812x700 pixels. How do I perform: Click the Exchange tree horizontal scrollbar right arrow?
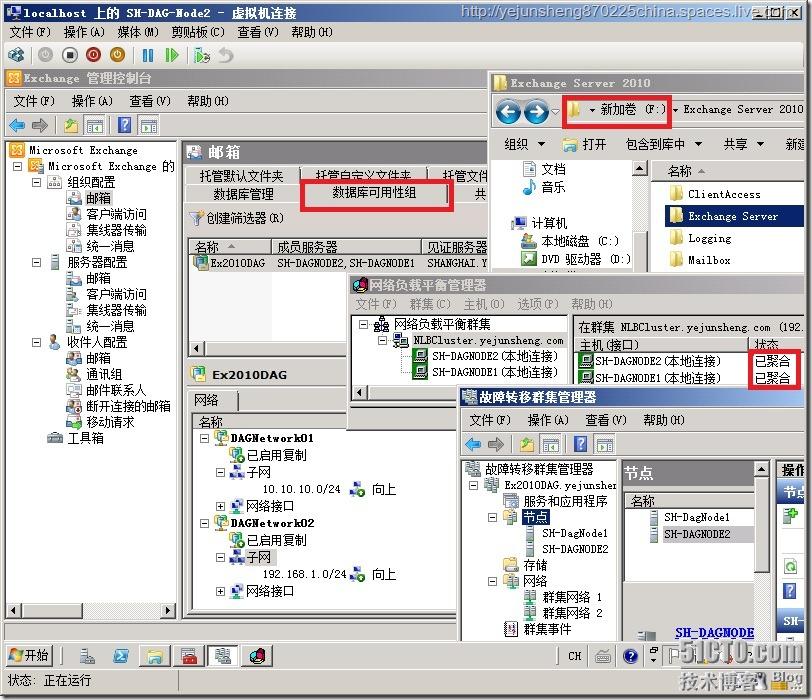tap(167, 610)
